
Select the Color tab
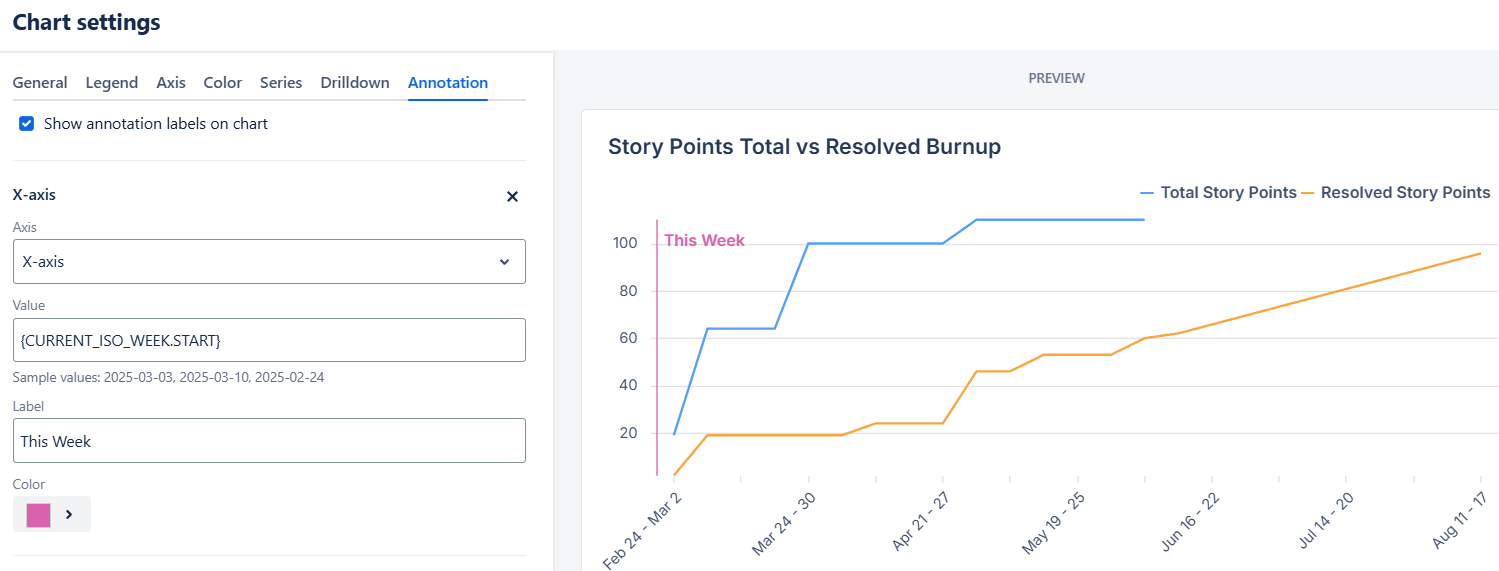pyautogui.click(x=223, y=83)
